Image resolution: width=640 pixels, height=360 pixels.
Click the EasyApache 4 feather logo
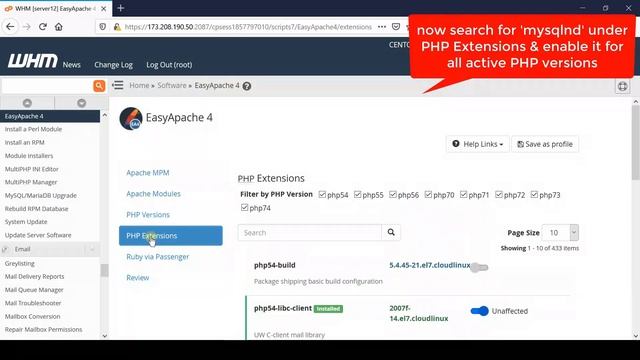tap(131, 118)
